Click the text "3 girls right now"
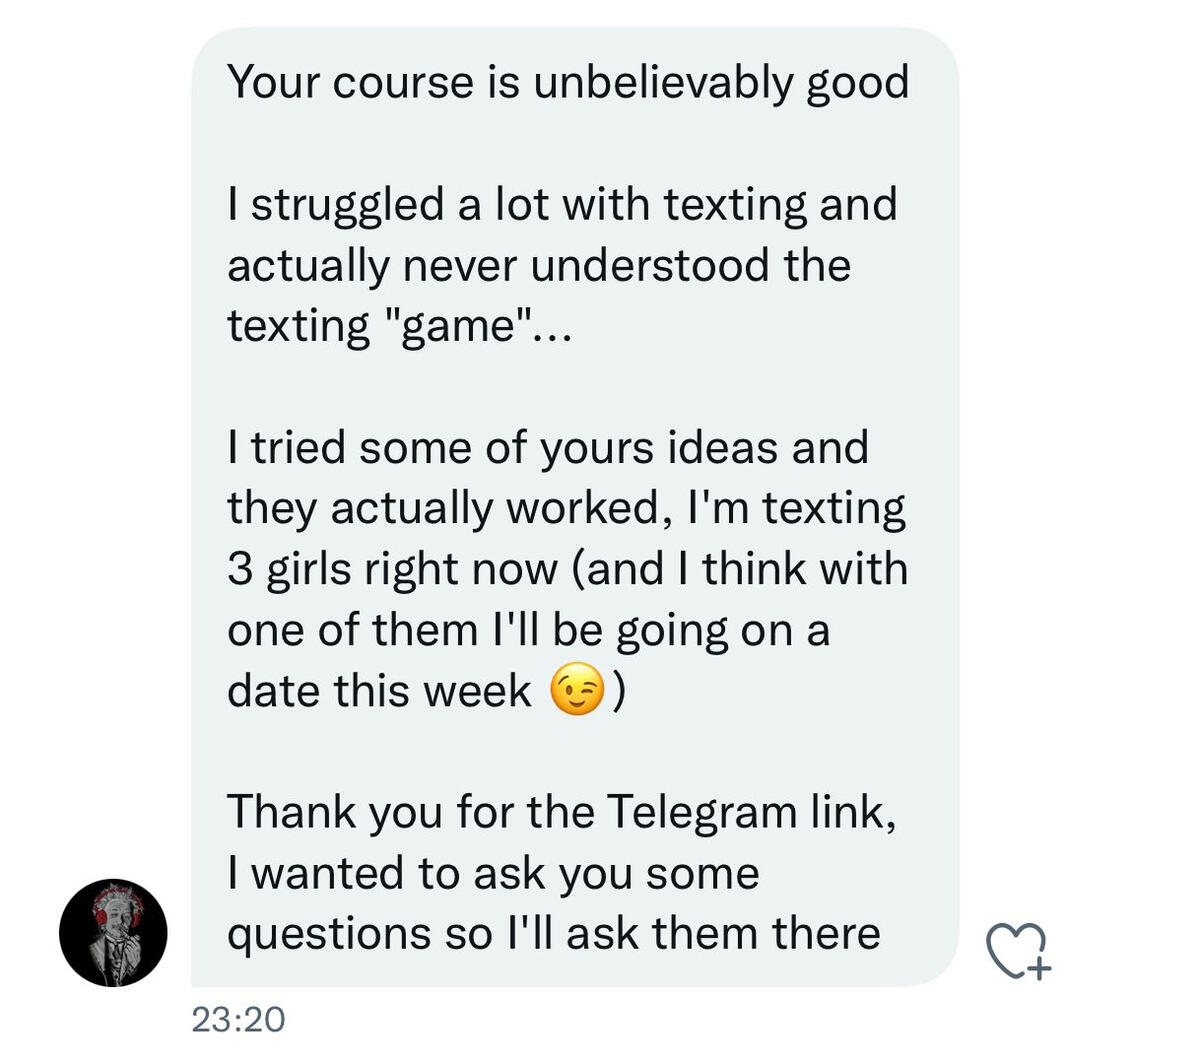 [x=393, y=570]
